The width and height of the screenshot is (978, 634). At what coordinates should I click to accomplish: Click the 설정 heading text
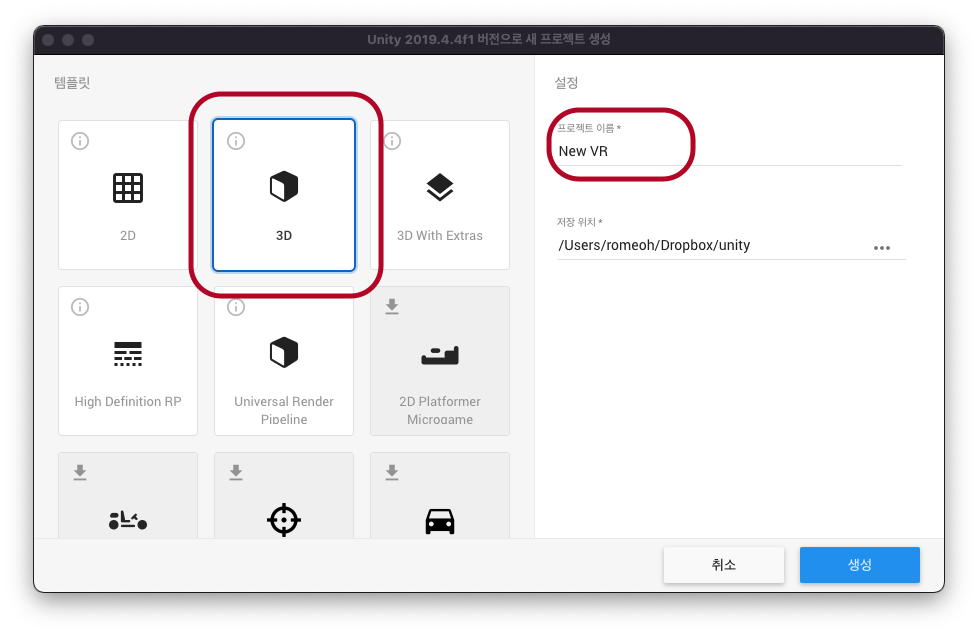click(566, 83)
